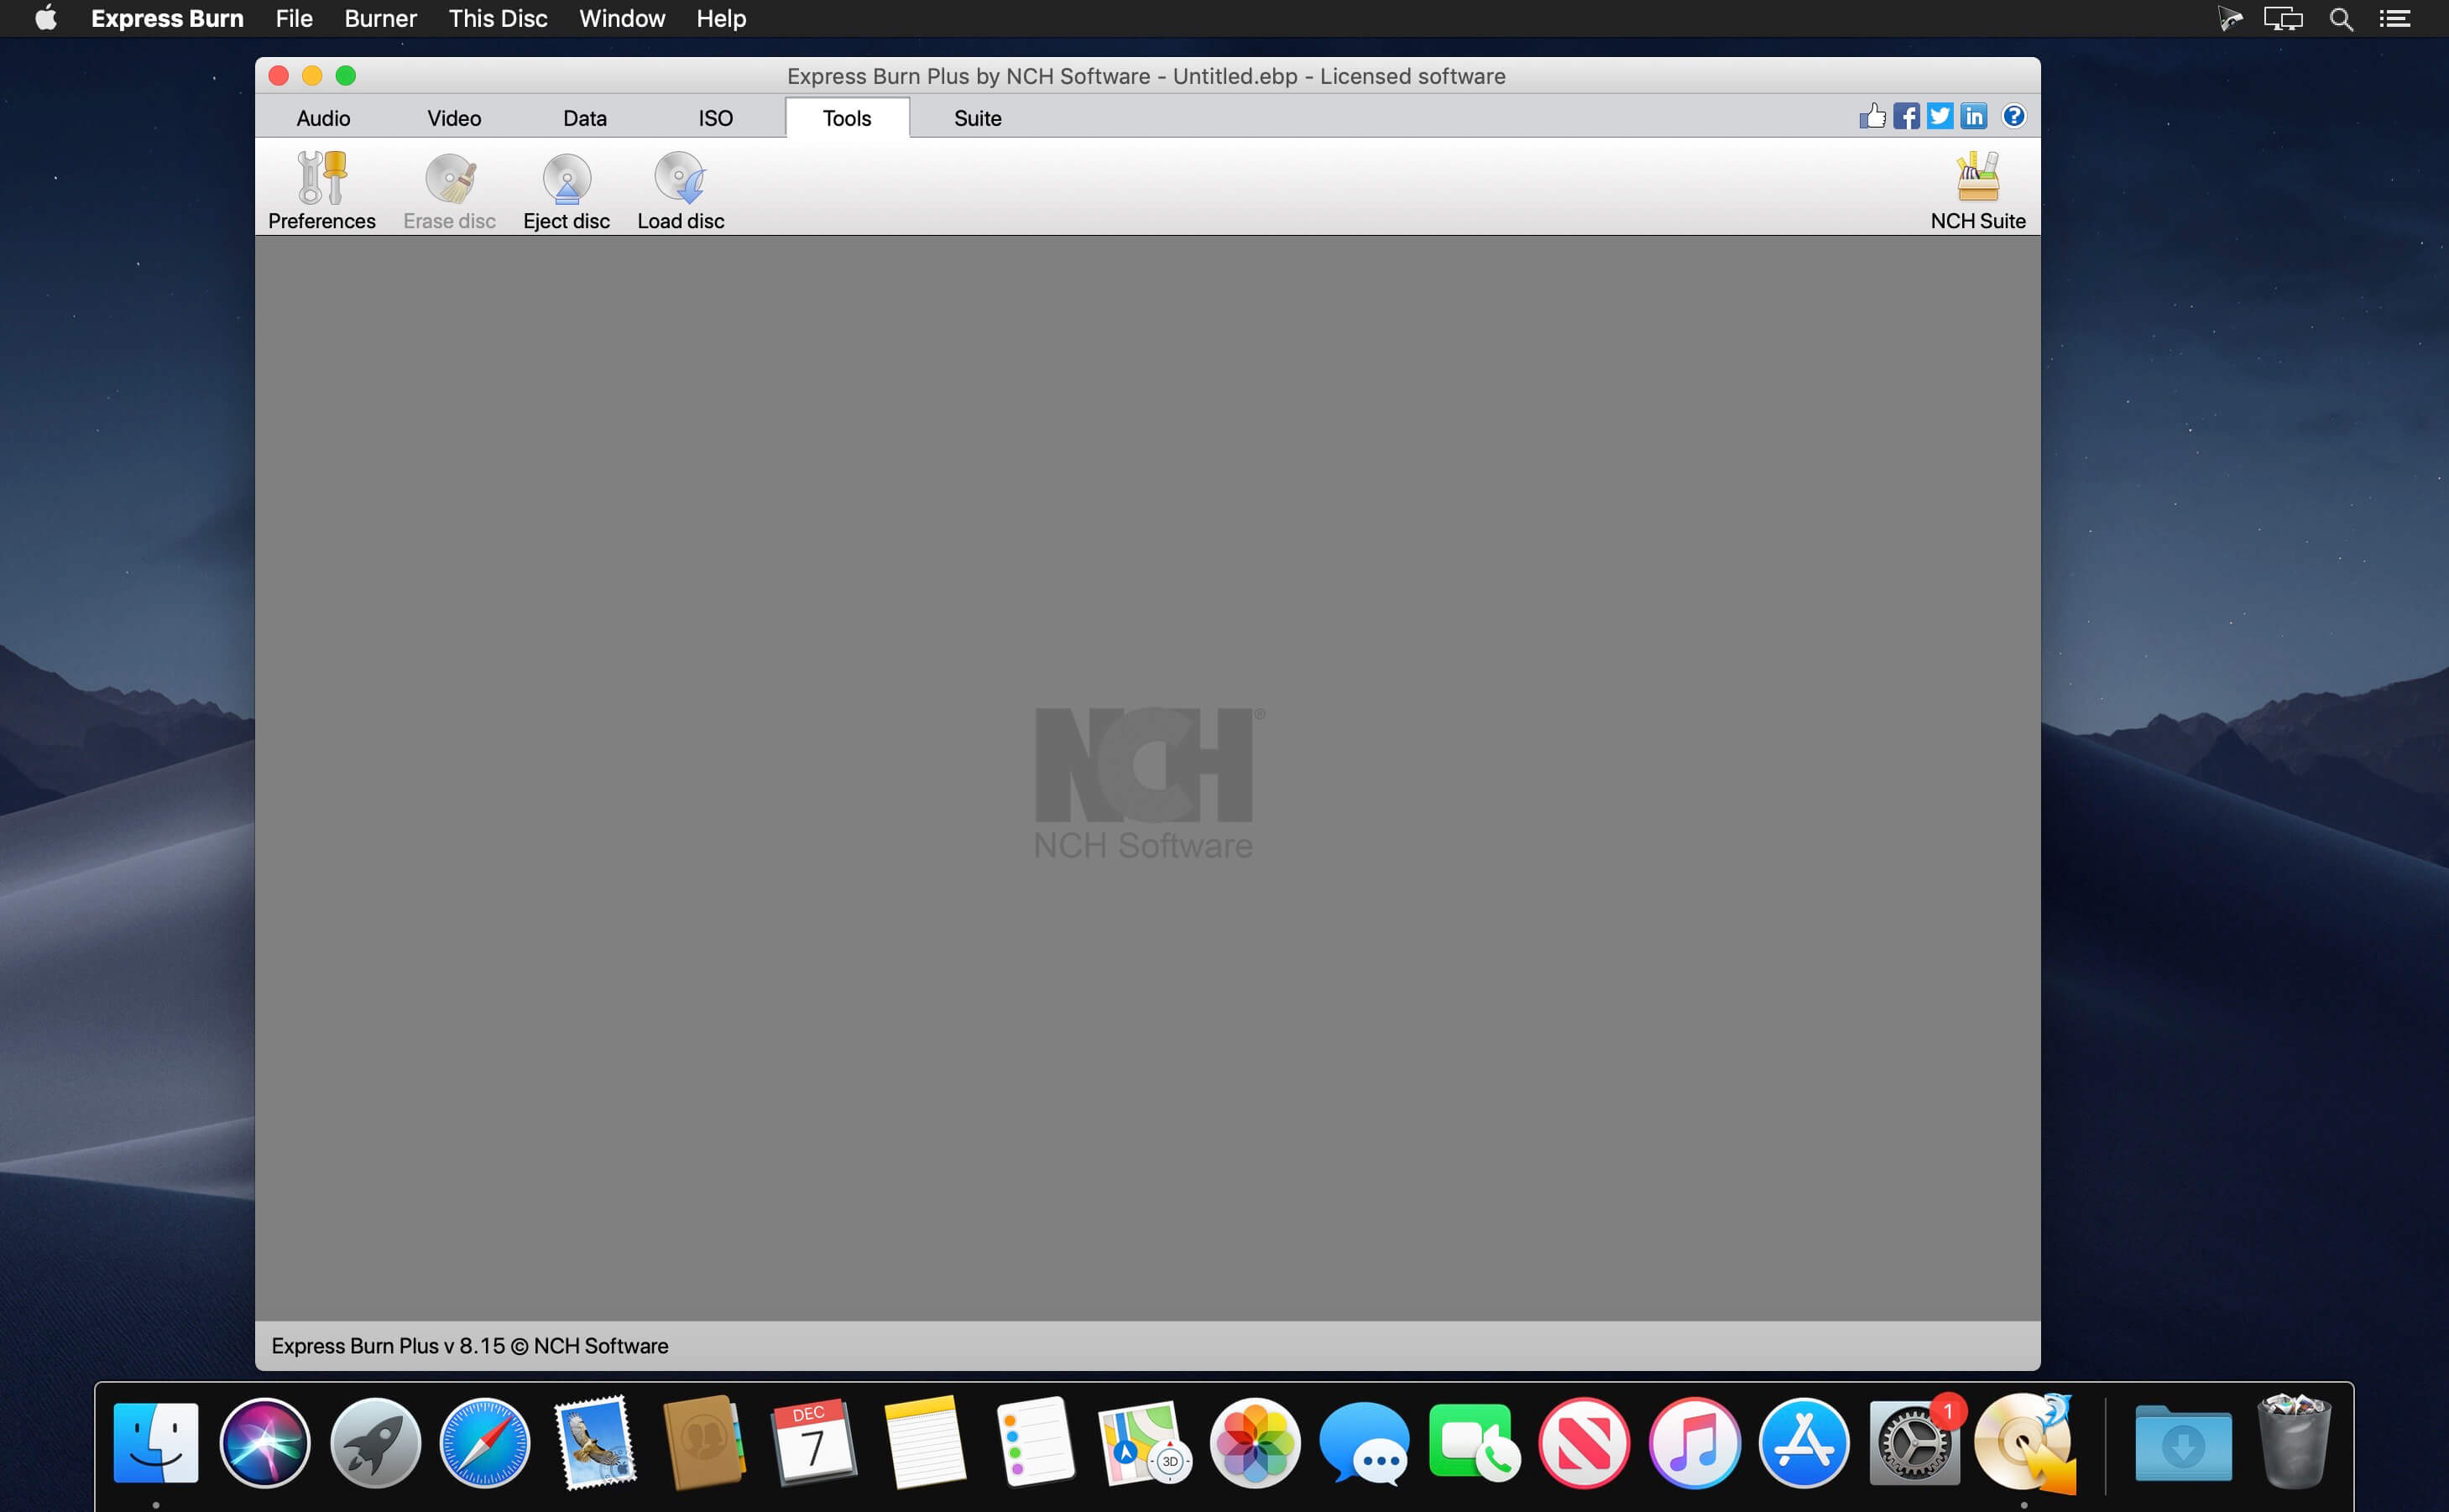The height and width of the screenshot is (1512, 2449).
Task: Open iTunes from the Dock
Action: point(1694,1442)
